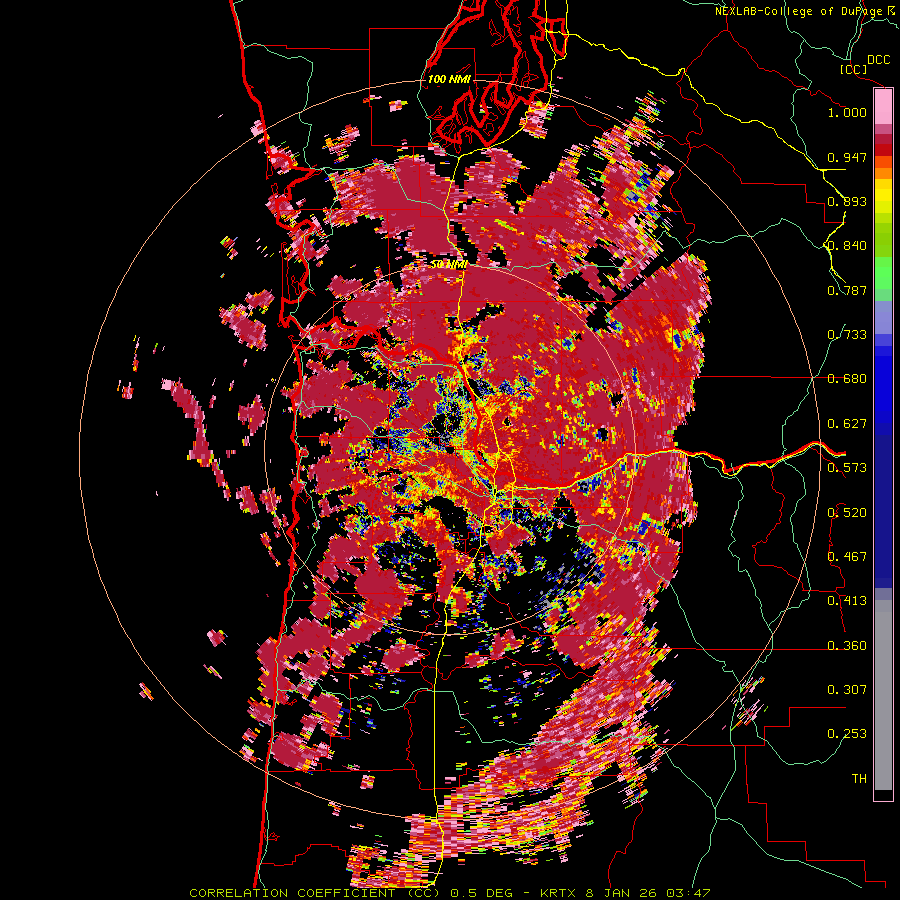Select the 0.627 color scale label

(x=847, y=424)
